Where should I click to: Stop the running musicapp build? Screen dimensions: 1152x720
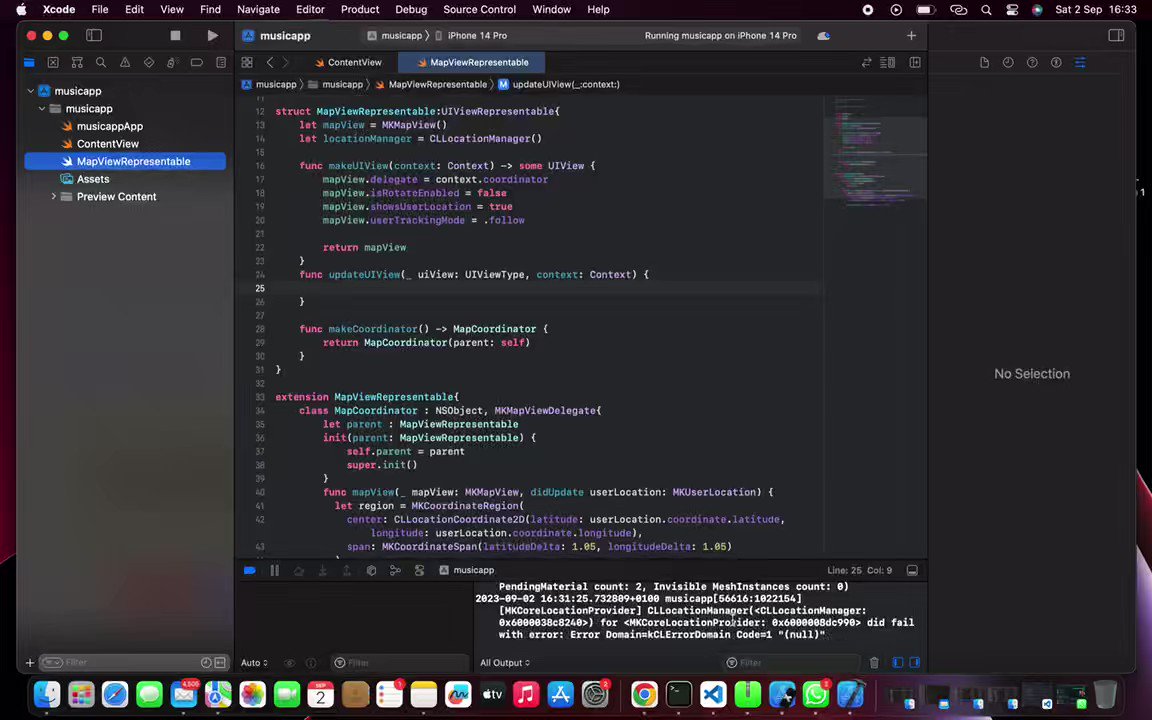[175, 35]
